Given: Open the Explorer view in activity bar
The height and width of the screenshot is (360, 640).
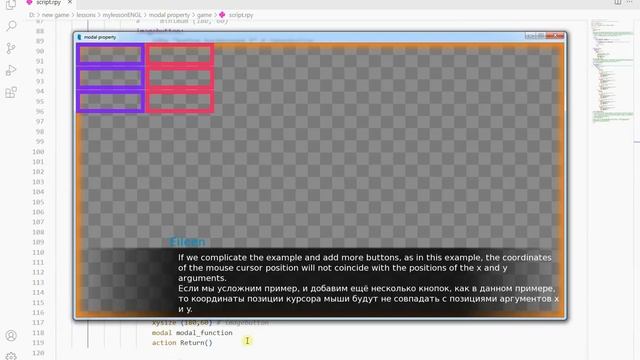Looking at the screenshot, I should tap(11, 4).
